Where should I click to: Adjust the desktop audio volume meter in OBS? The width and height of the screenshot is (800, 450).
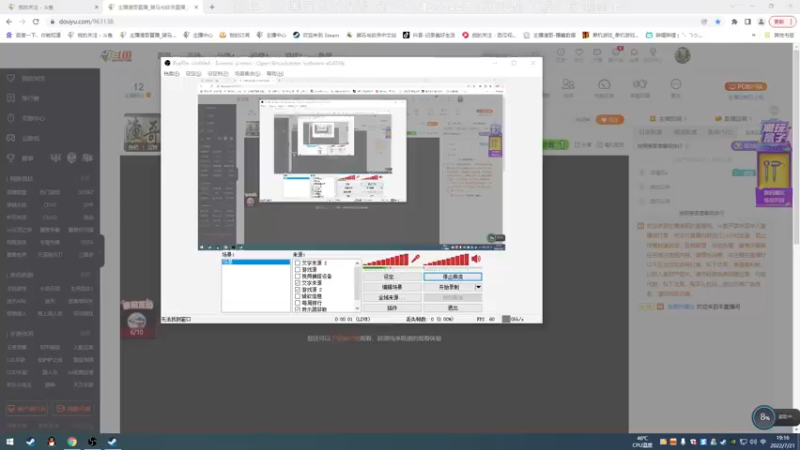[446, 260]
